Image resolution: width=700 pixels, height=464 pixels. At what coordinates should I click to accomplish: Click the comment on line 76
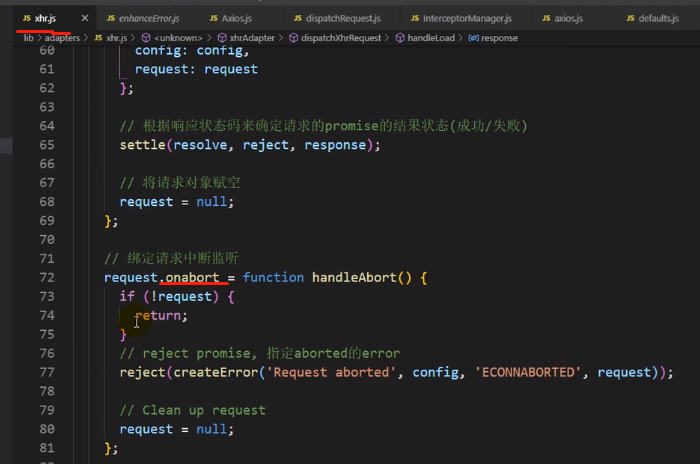pyautogui.click(x=260, y=354)
